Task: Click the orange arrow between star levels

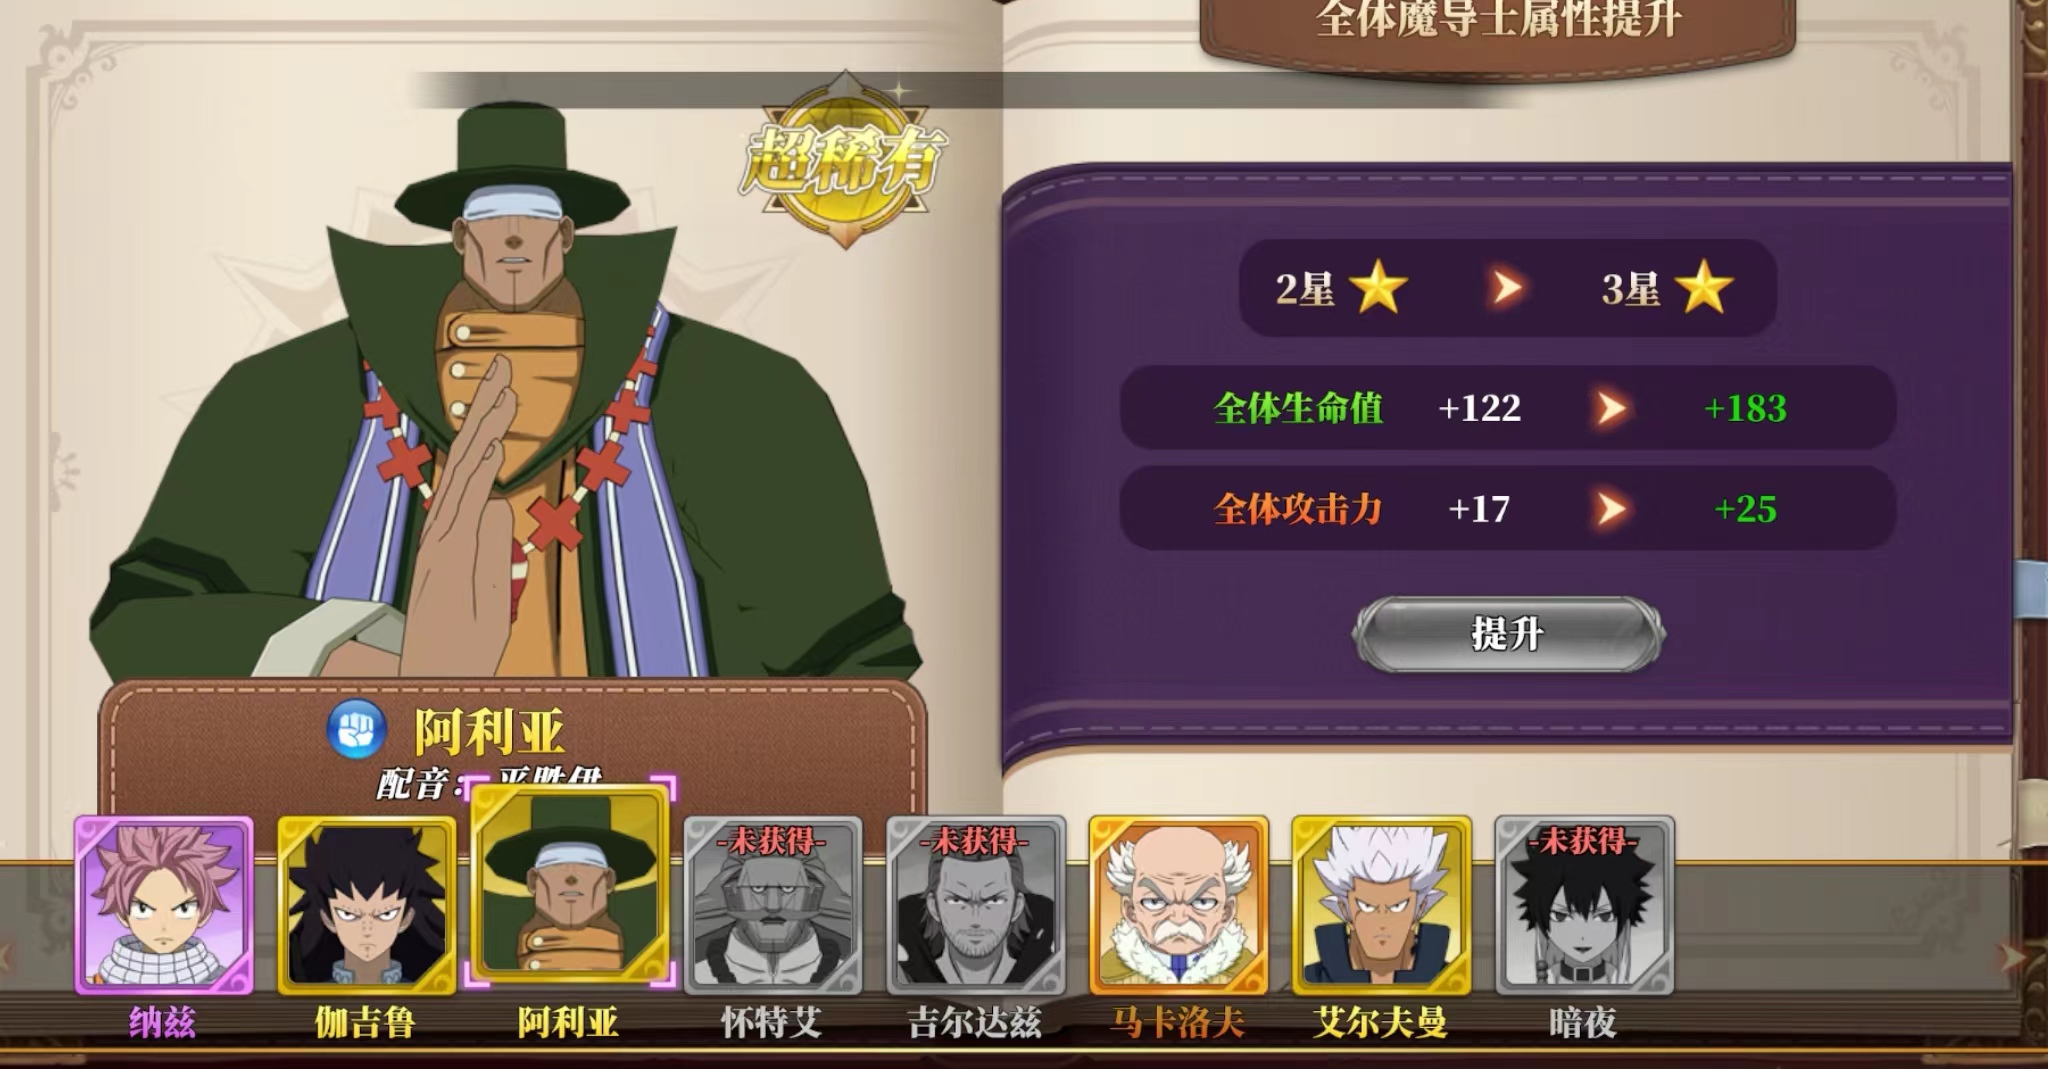Action: [1507, 288]
